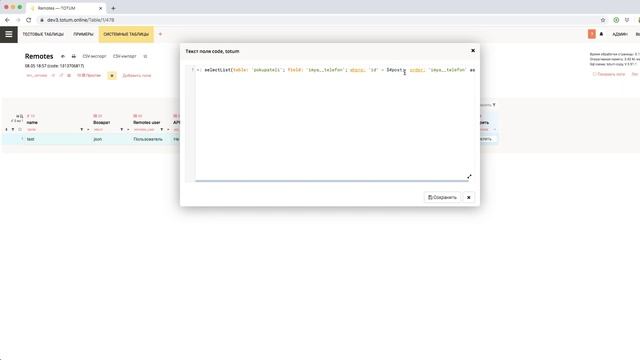Click the 'test' cell in the table row
The image size is (640, 360).
point(30,139)
